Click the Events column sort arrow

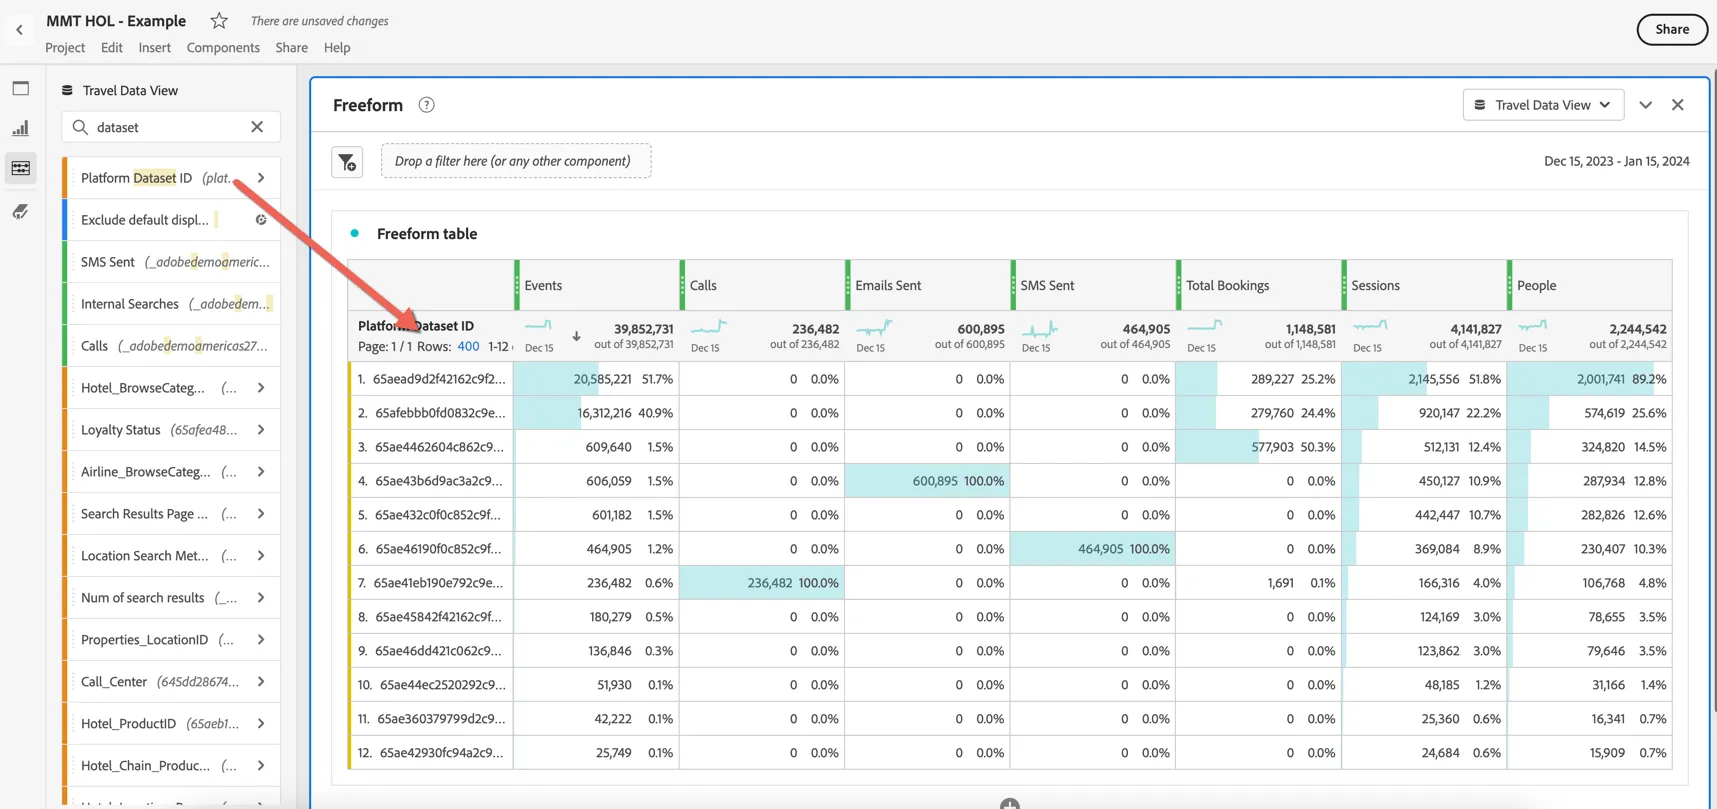[577, 336]
